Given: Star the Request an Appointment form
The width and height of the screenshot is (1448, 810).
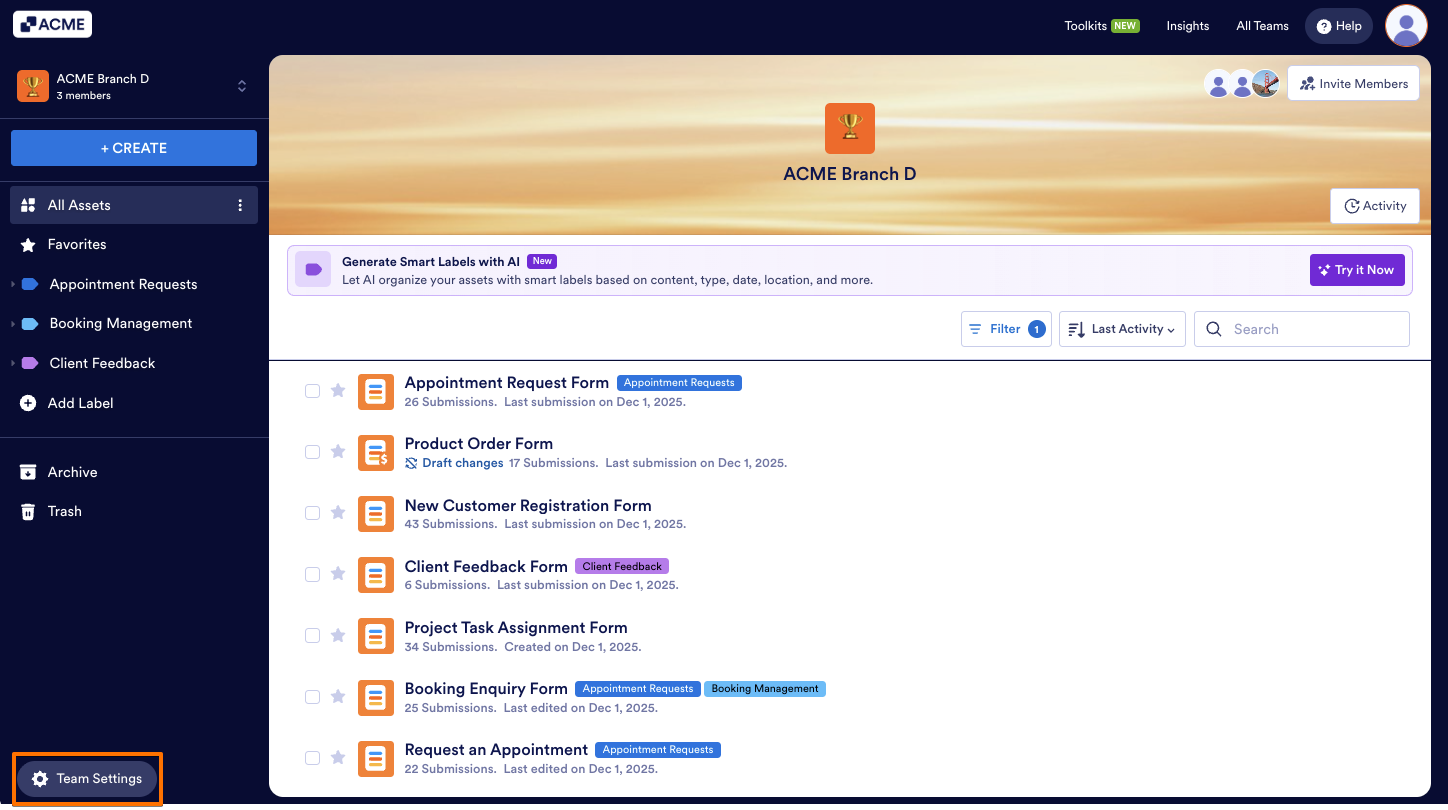Looking at the screenshot, I should point(338,757).
